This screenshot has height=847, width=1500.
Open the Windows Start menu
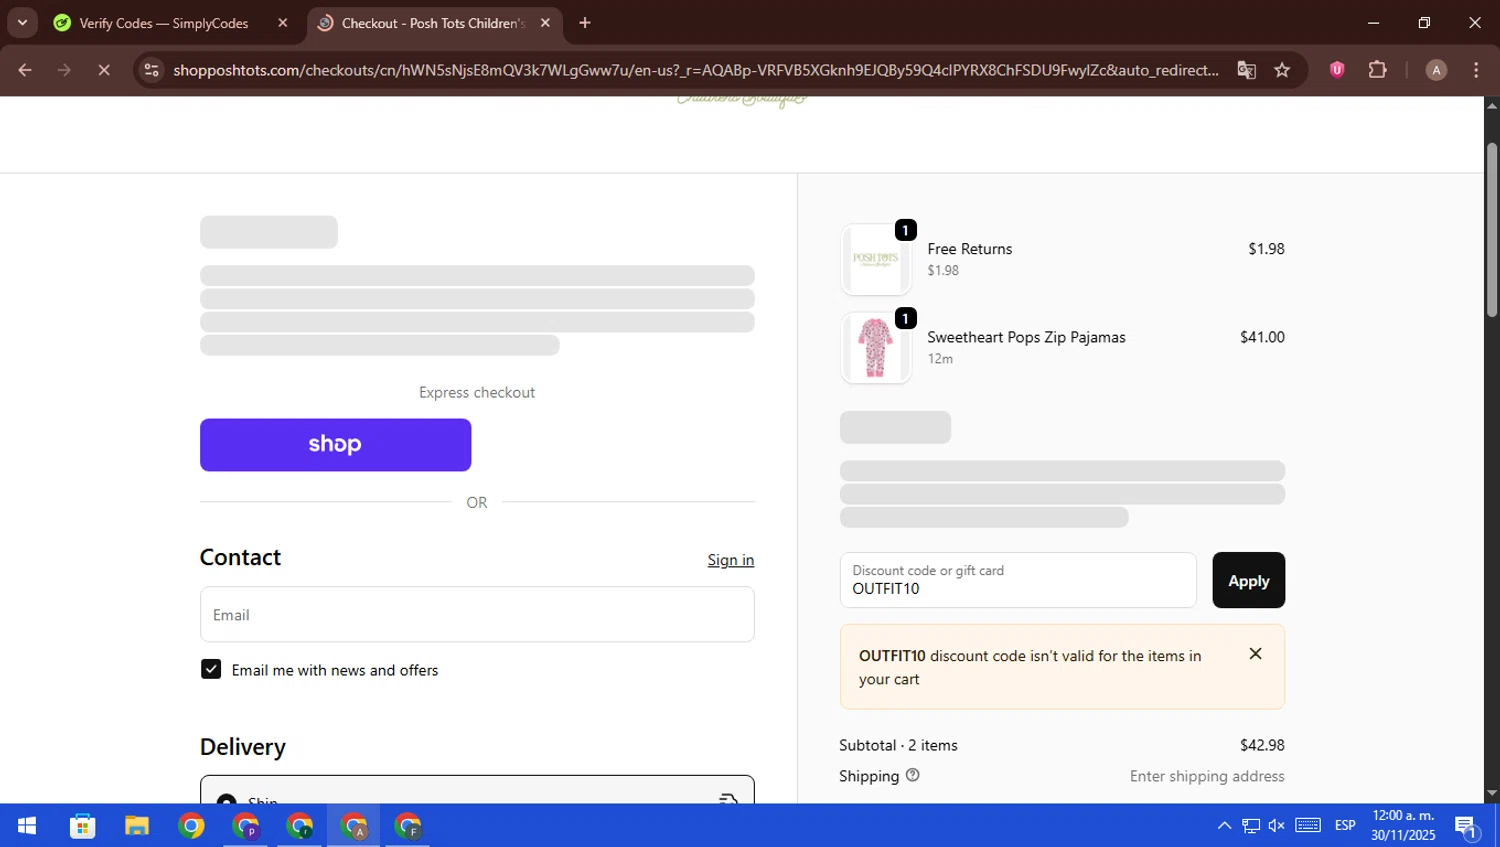tap(27, 825)
